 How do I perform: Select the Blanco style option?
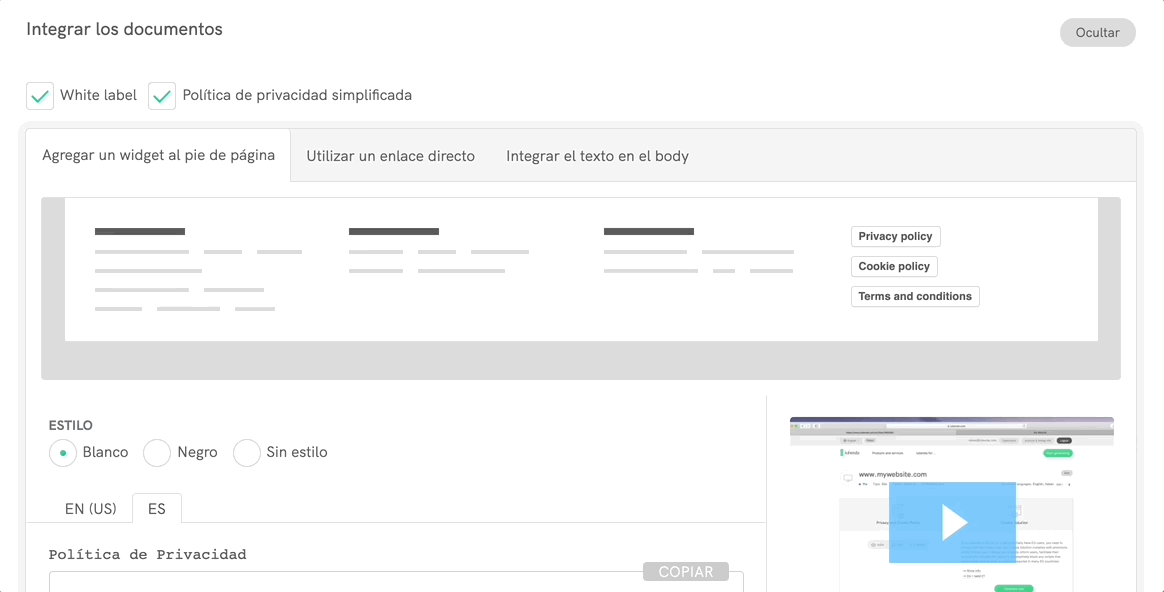click(x=63, y=453)
